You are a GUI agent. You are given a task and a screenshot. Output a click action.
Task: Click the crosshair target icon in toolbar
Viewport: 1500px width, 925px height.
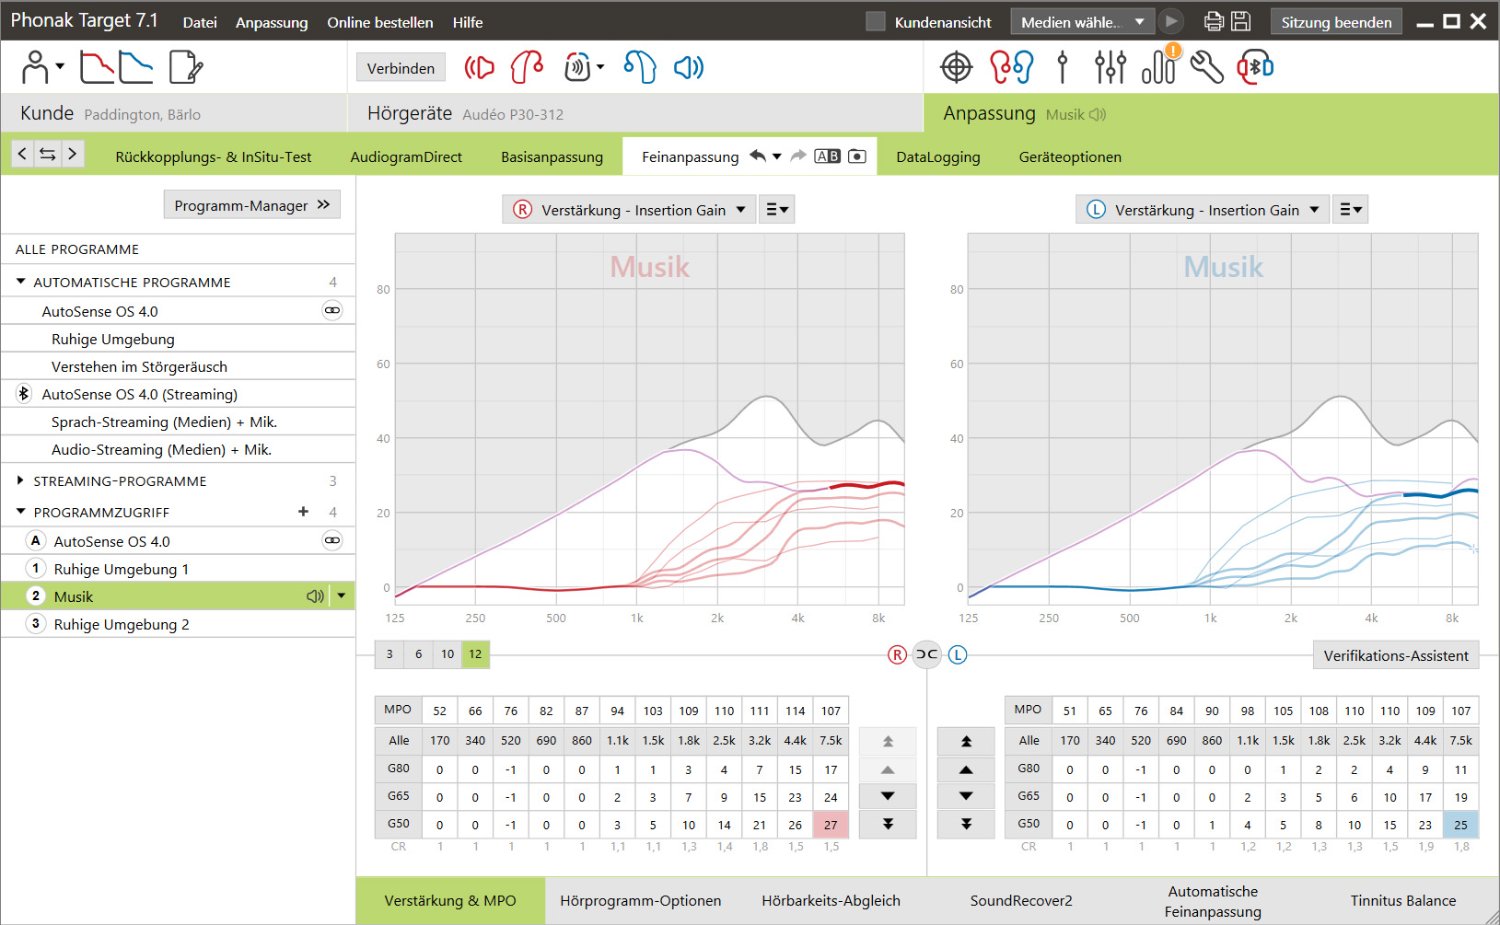coord(956,68)
